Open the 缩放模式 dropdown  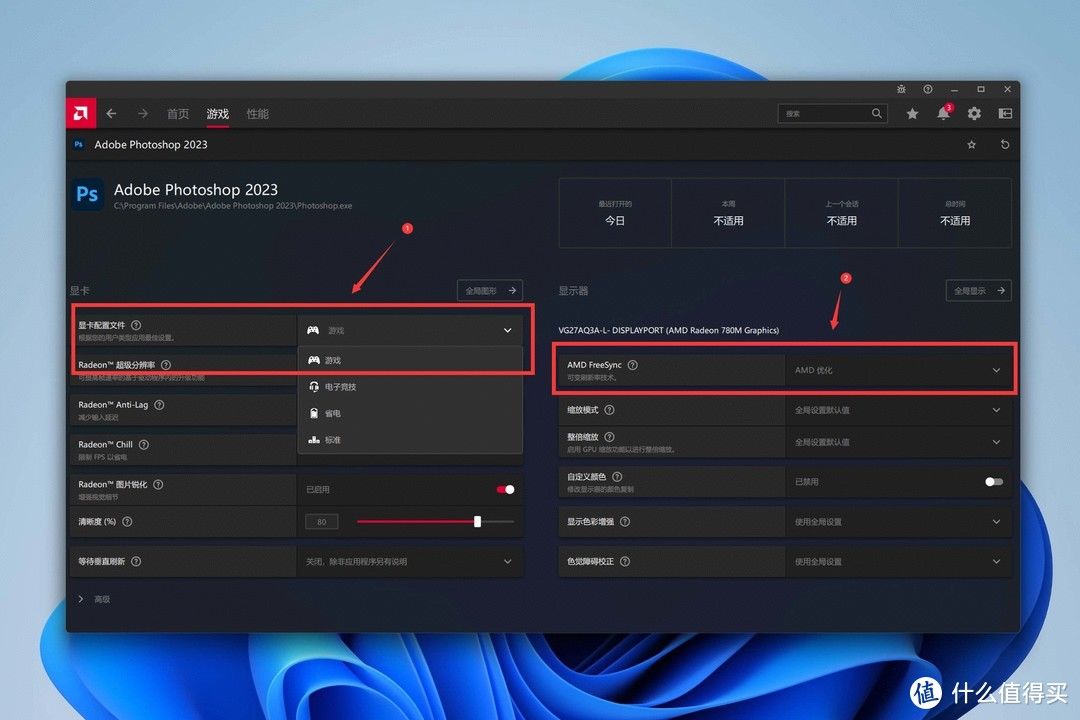[898, 410]
